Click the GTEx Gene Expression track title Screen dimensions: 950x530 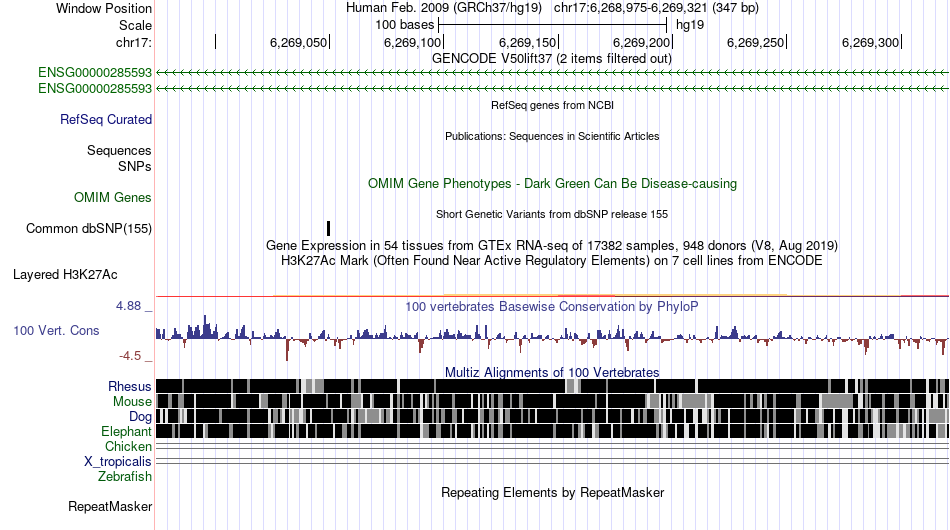(552, 245)
